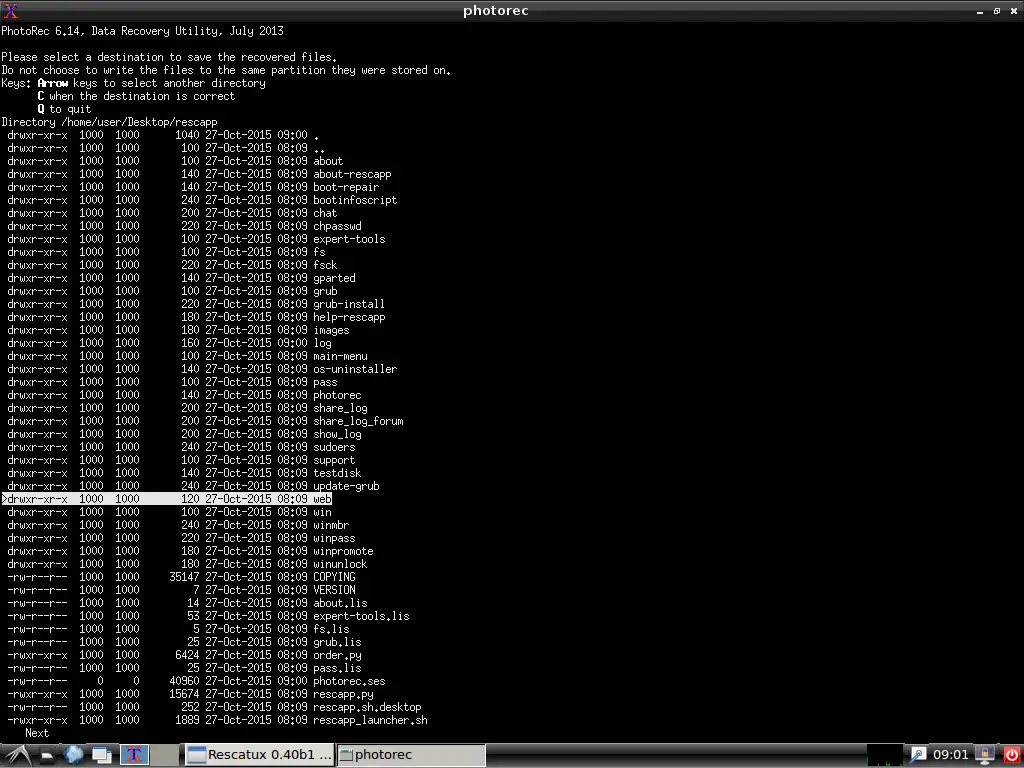Screen dimensions: 1024x768
Task: Open the network connection tray icon
Action: [918, 755]
